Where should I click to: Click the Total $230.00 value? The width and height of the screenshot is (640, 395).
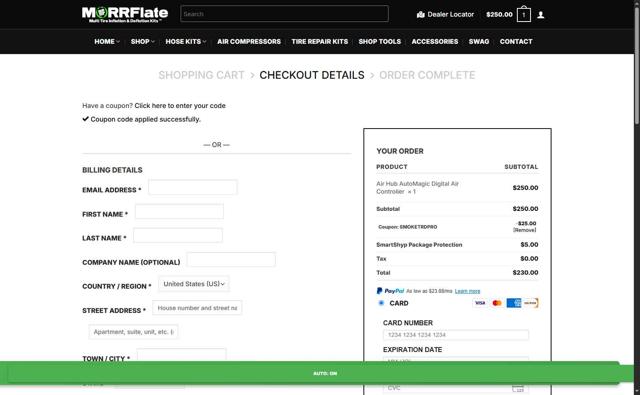coord(525,272)
